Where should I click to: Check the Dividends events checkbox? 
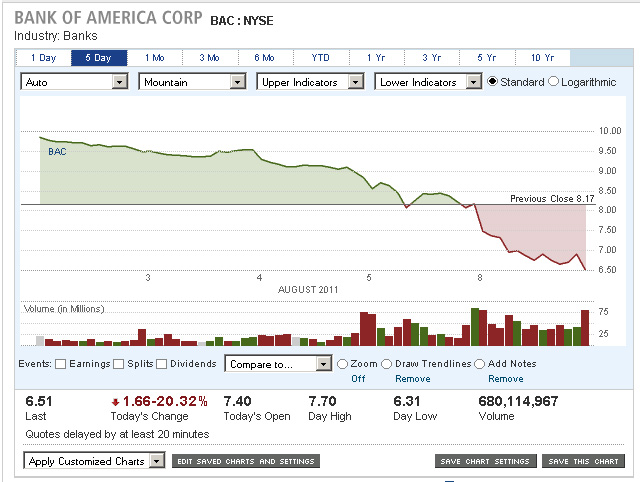point(162,364)
